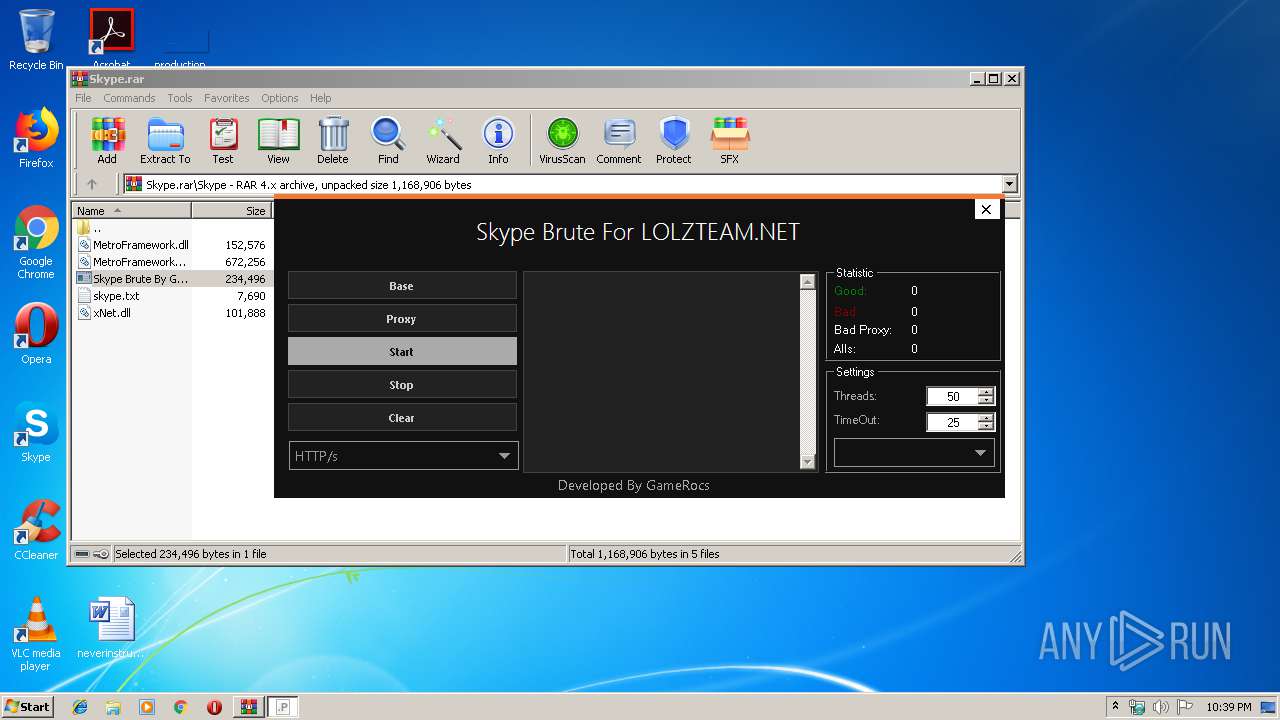The image size is (1280, 720).
Task: Show hidden system tray icons arrow
Action: tap(1115, 707)
